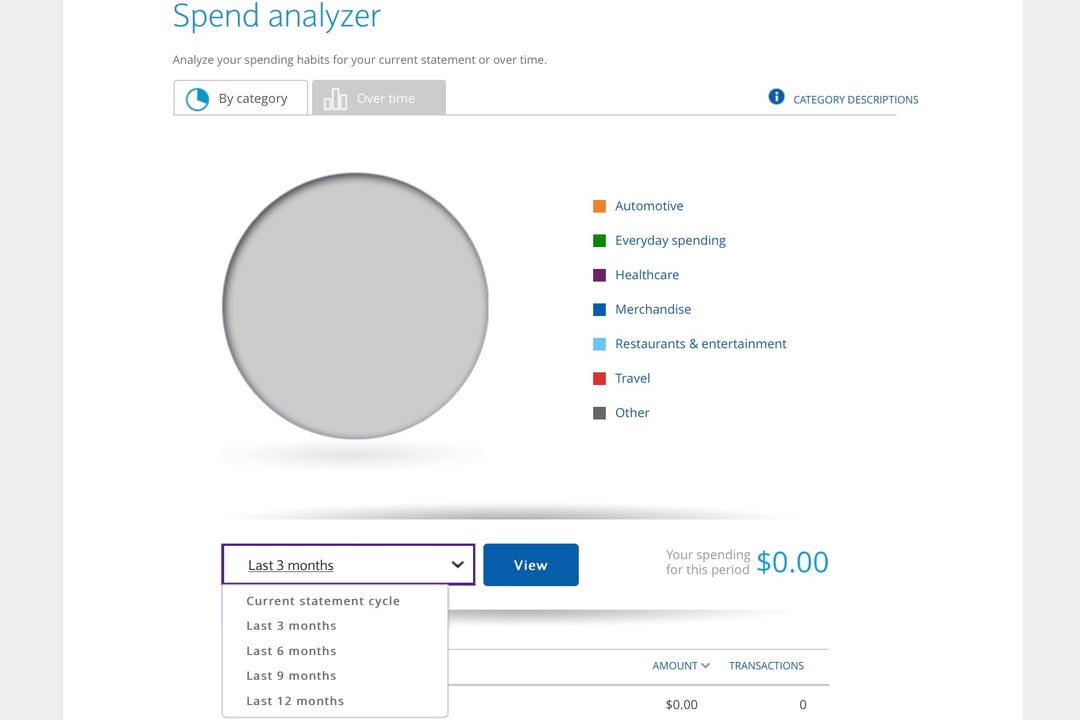Click the TRANSACTIONS column header
Viewport: 1080px width, 720px height.
pos(766,665)
